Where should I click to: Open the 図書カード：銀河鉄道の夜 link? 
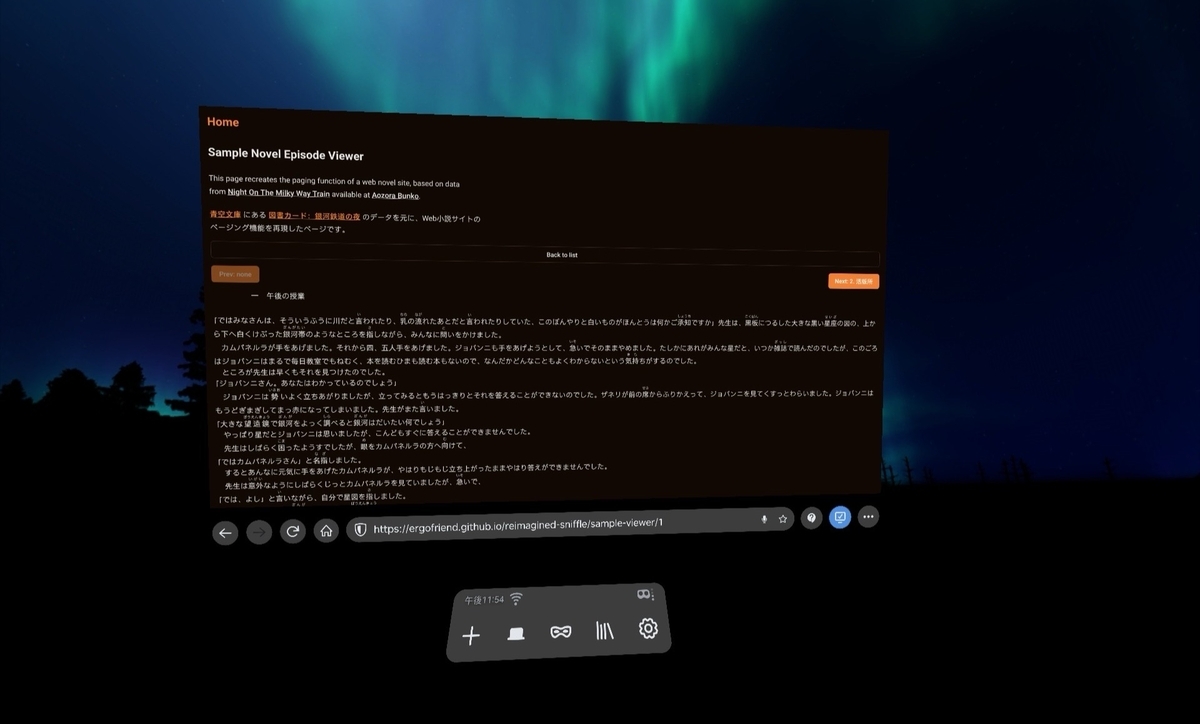pyautogui.click(x=314, y=217)
